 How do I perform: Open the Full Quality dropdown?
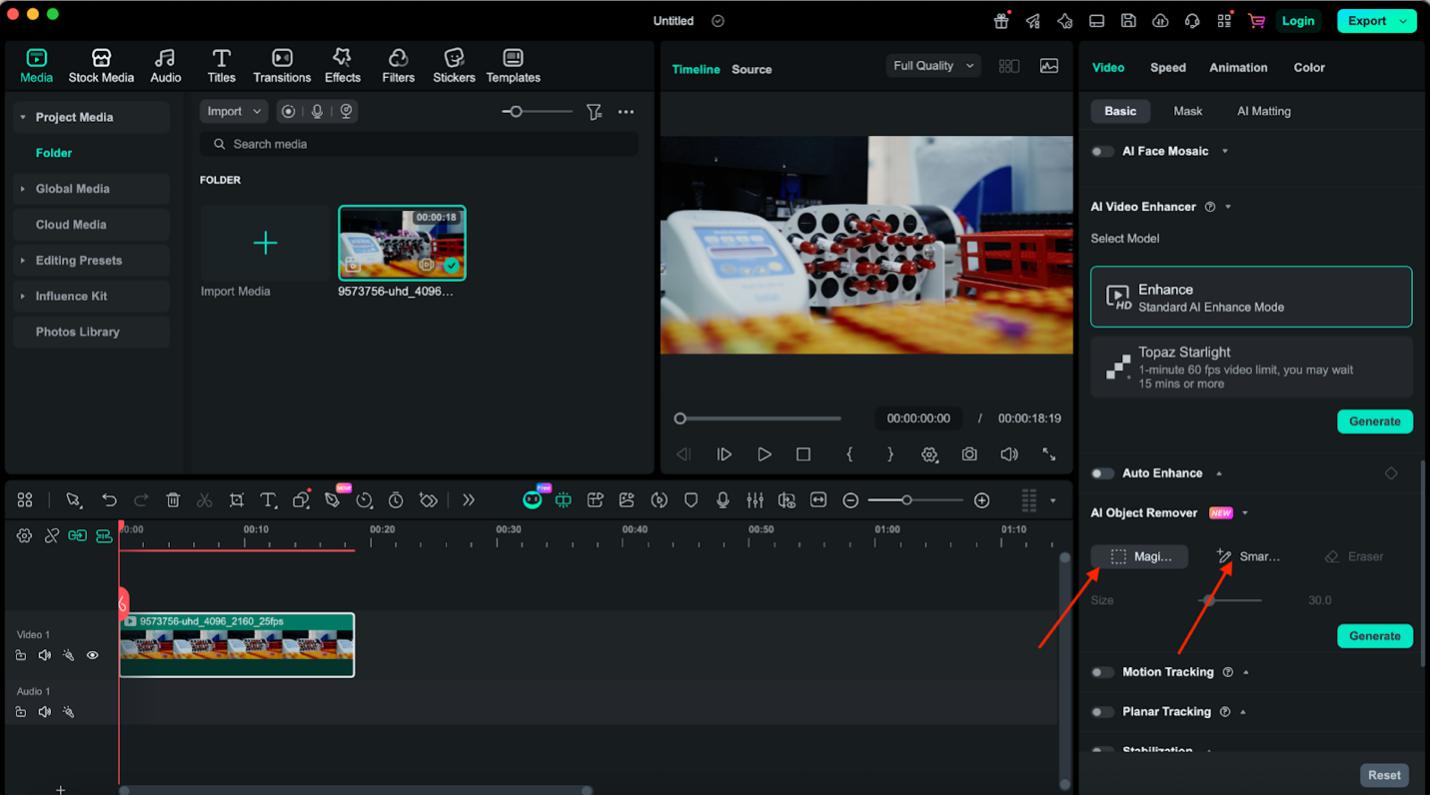pos(932,66)
